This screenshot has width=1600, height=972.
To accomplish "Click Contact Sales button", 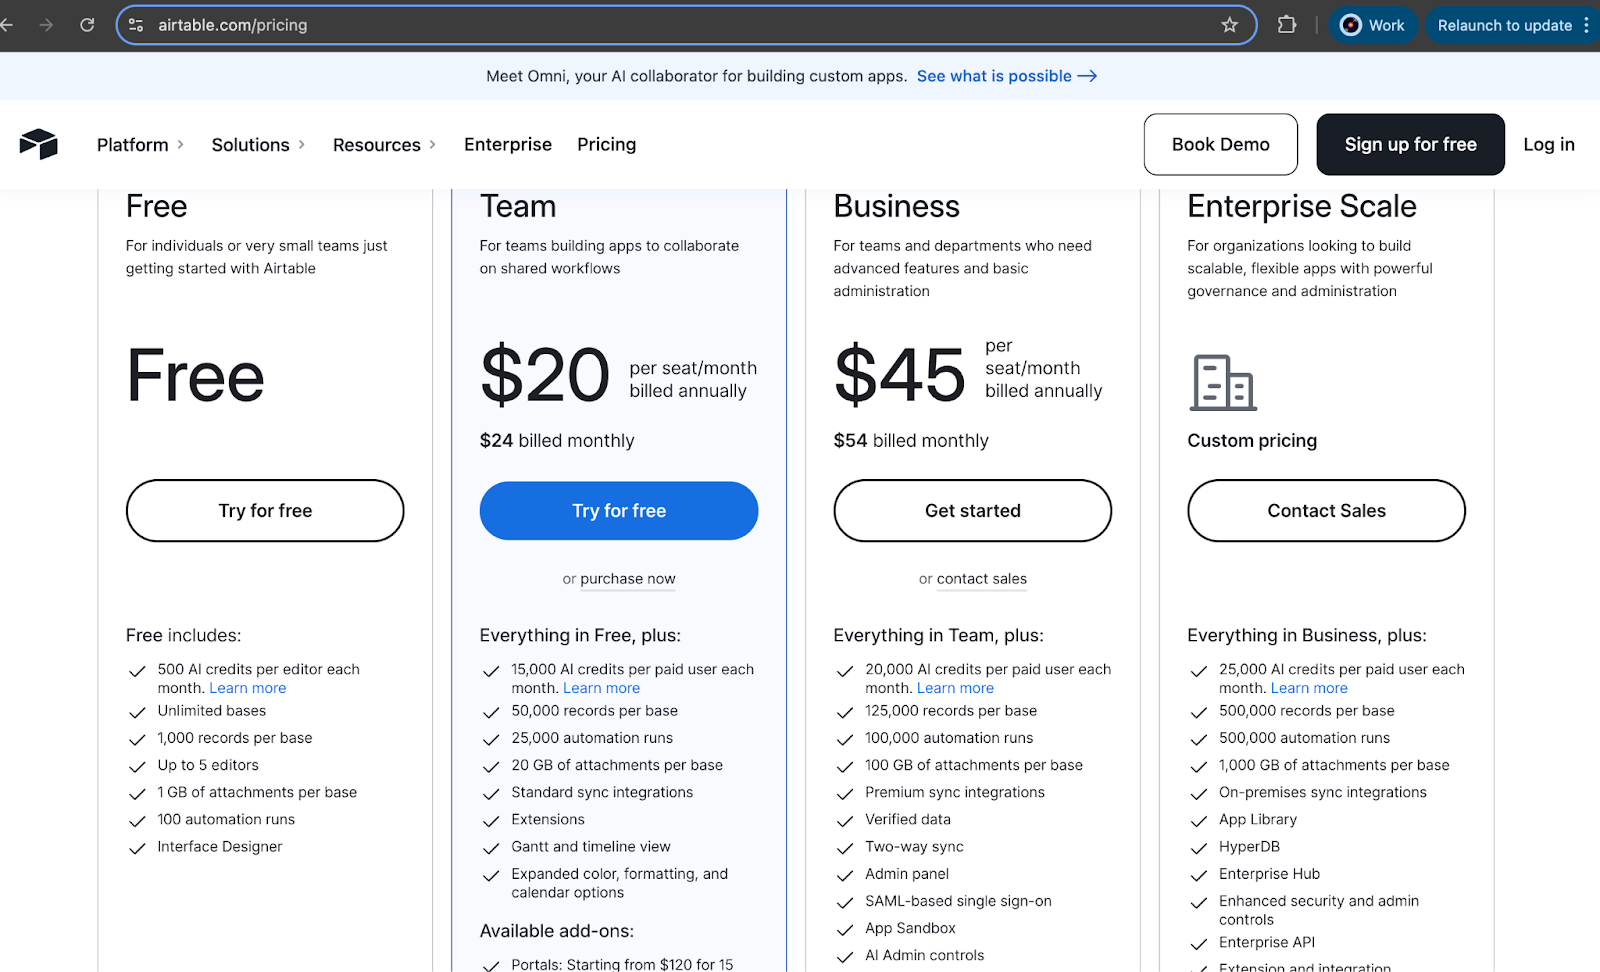I will point(1326,511).
